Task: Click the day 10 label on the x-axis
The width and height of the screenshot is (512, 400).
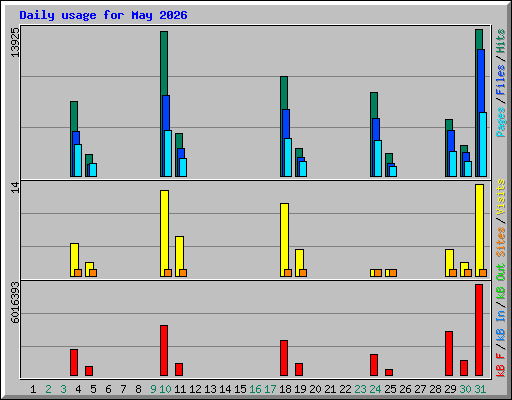Action: 165,389
